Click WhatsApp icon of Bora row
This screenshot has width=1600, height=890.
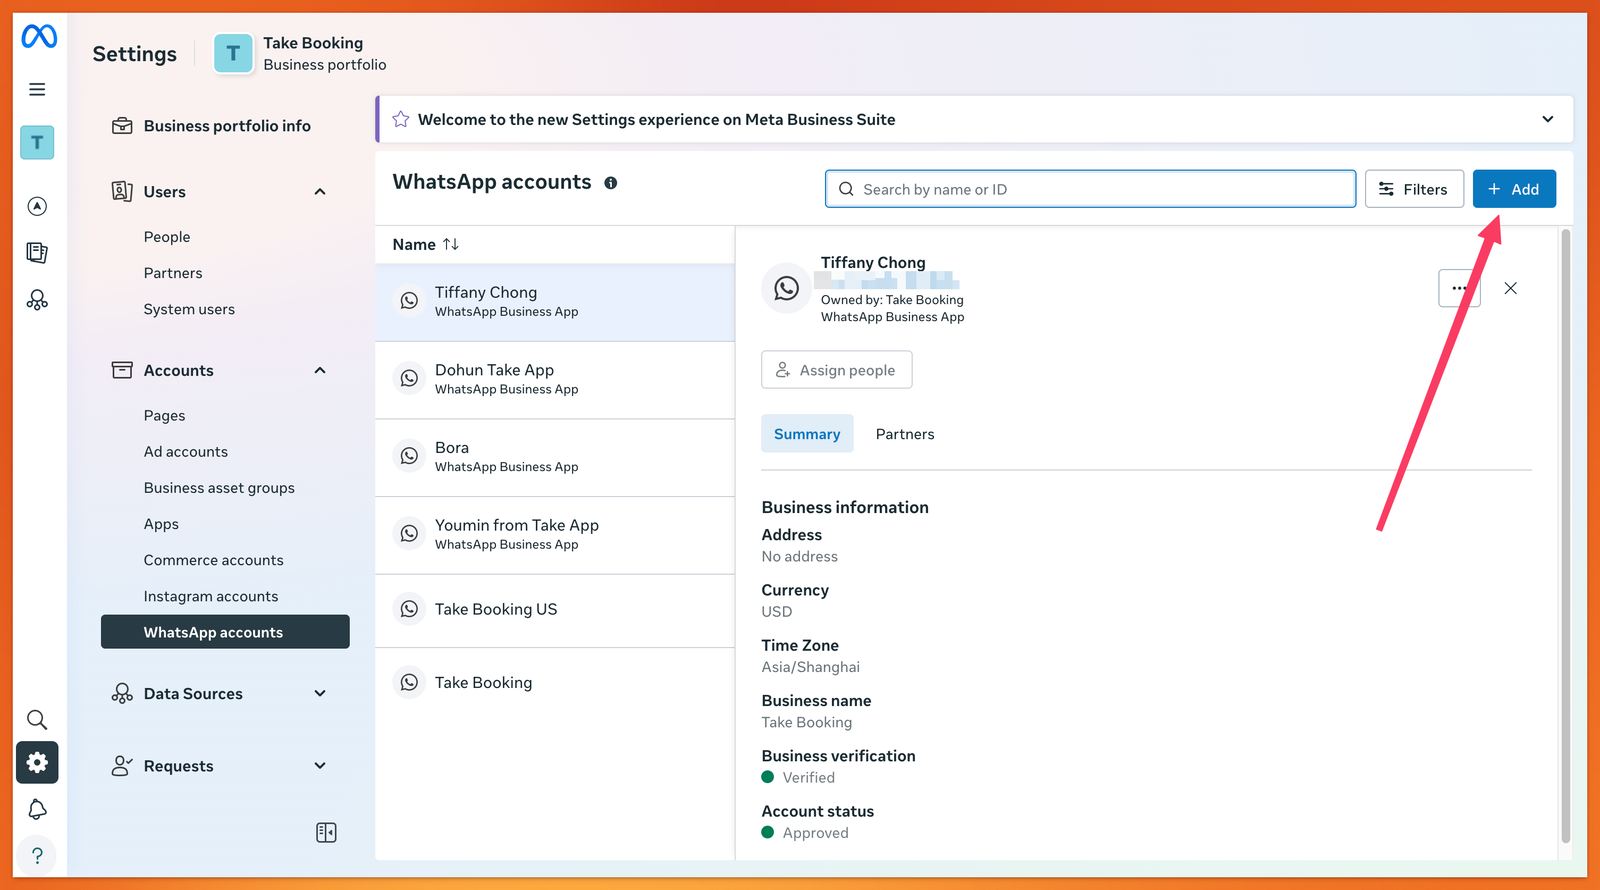pos(409,456)
